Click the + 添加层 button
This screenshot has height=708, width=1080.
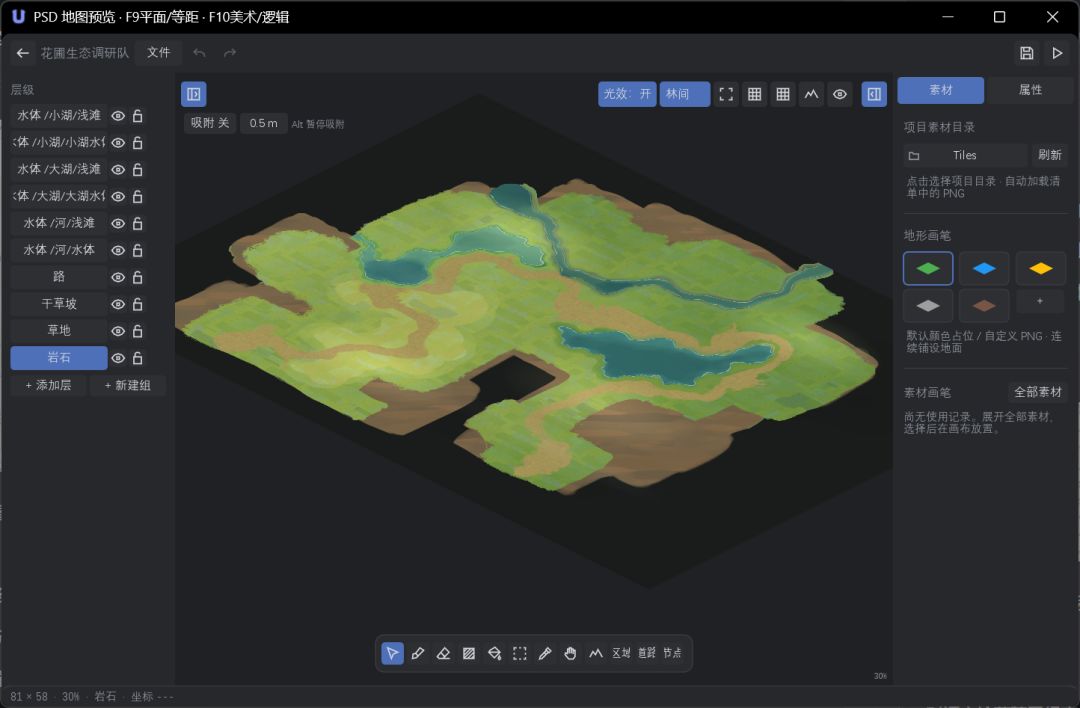pos(48,386)
